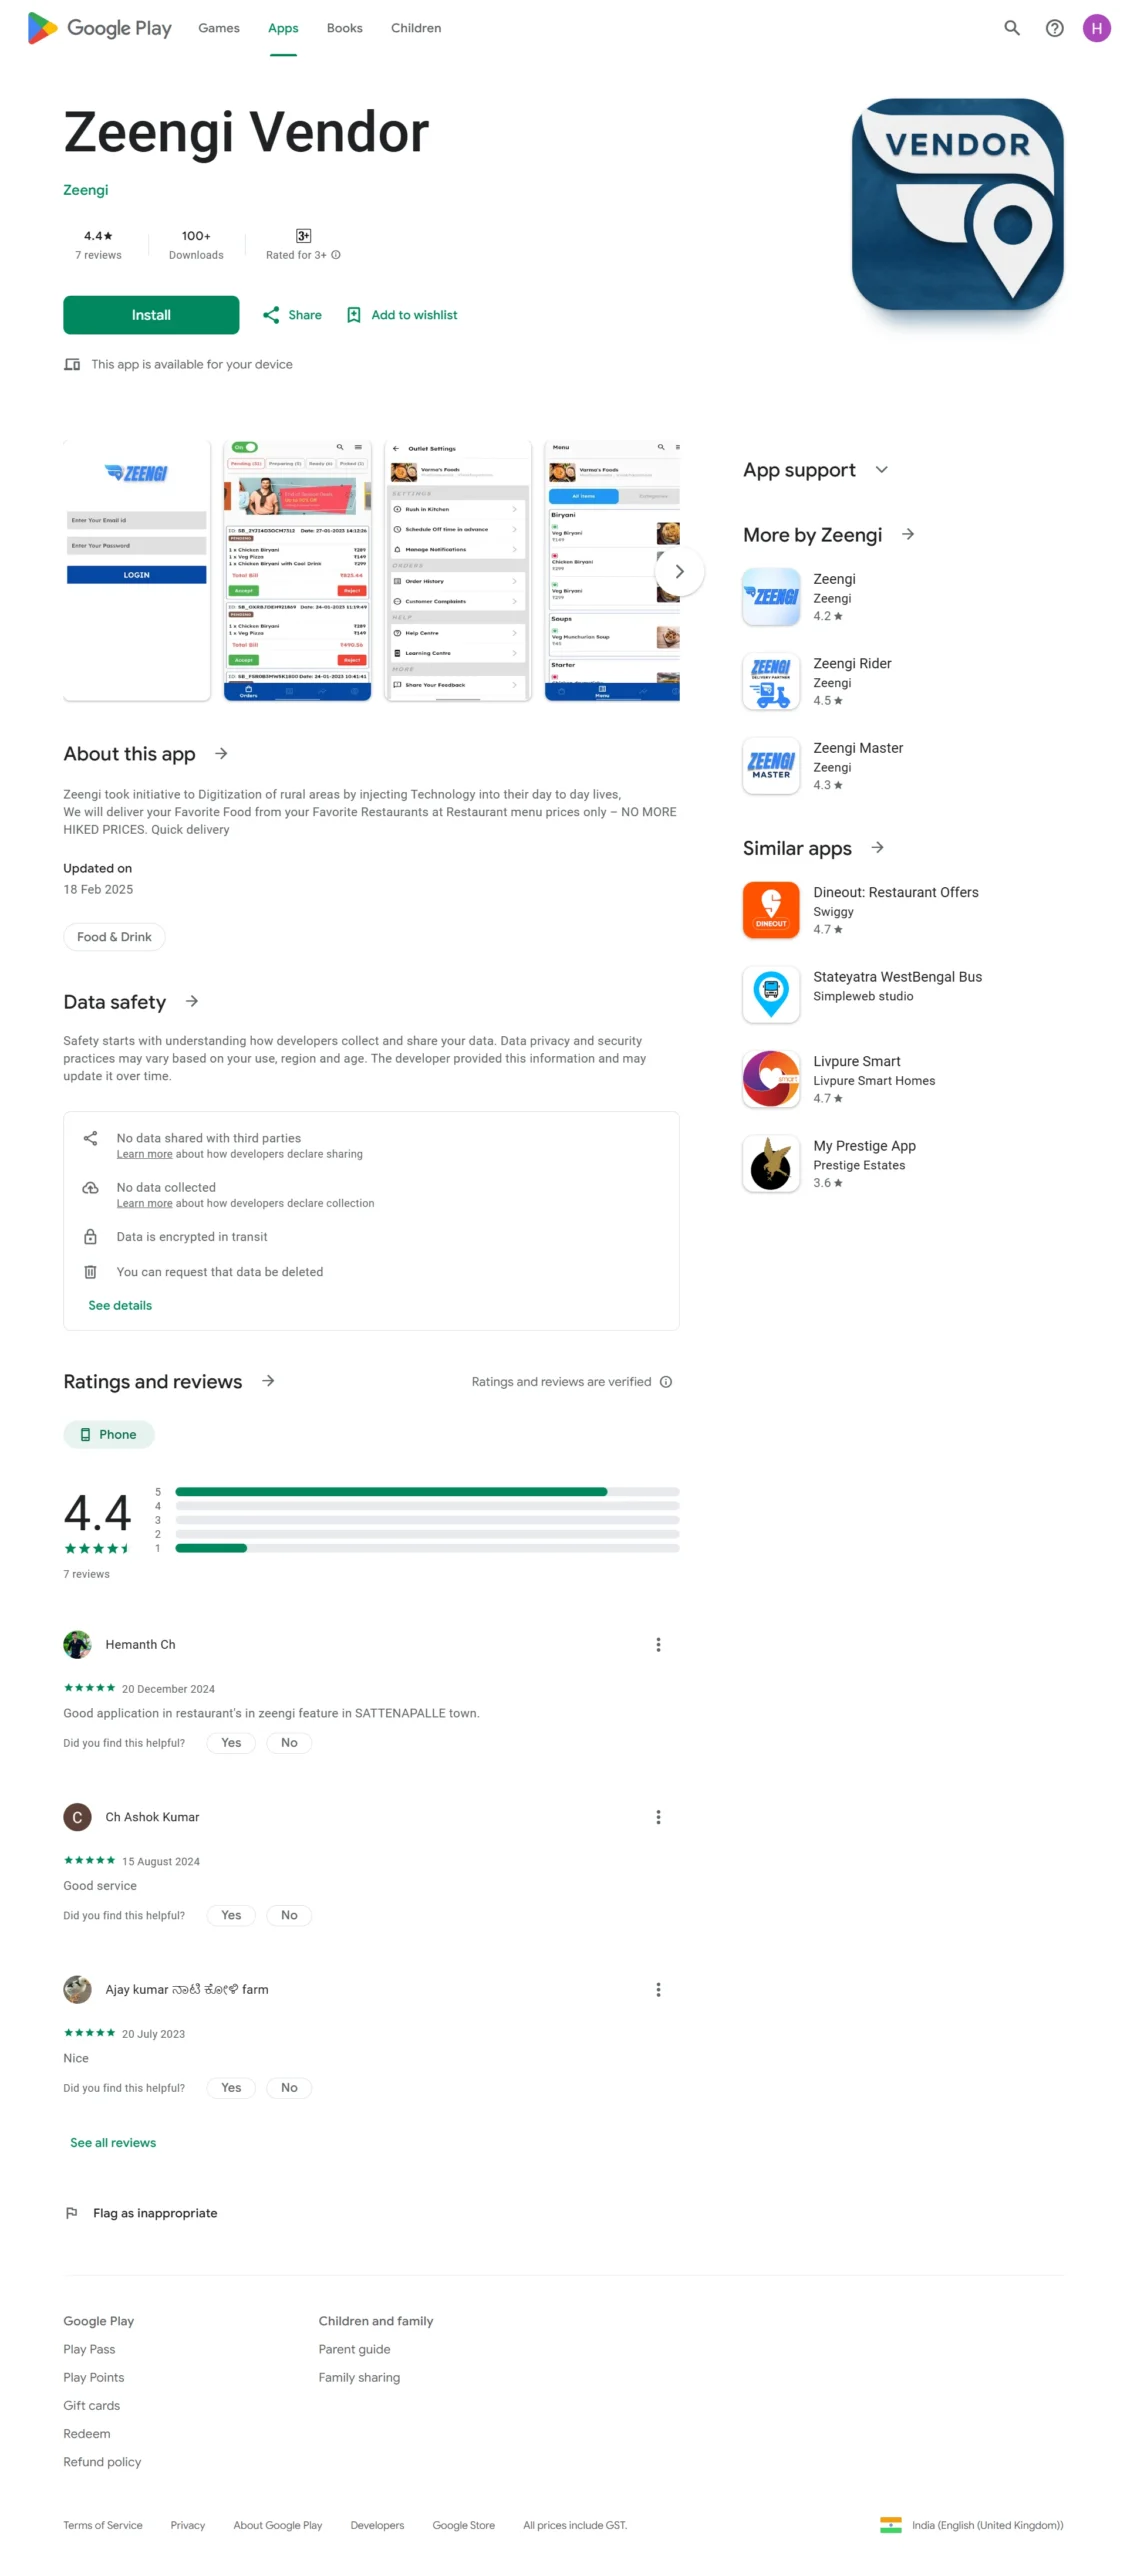Image resolution: width=1127 pixels, height=2560 pixels.
Task: Open the login screen screenshot thumbnail
Action: coord(137,570)
